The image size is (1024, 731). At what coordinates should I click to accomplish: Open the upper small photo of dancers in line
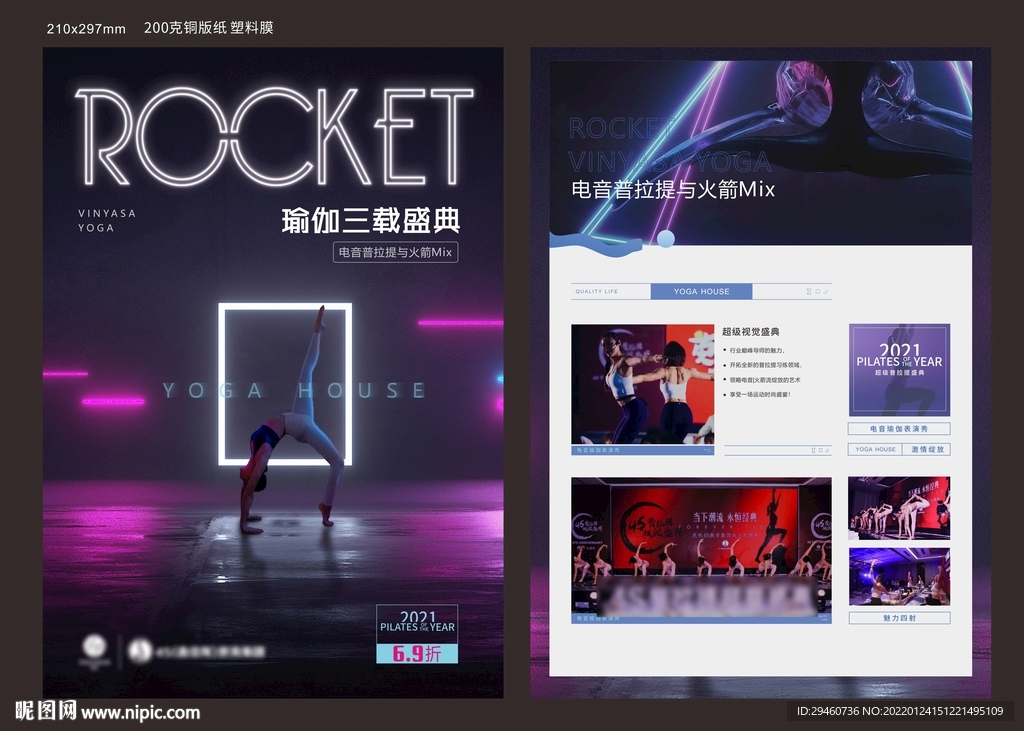point(899,508)
